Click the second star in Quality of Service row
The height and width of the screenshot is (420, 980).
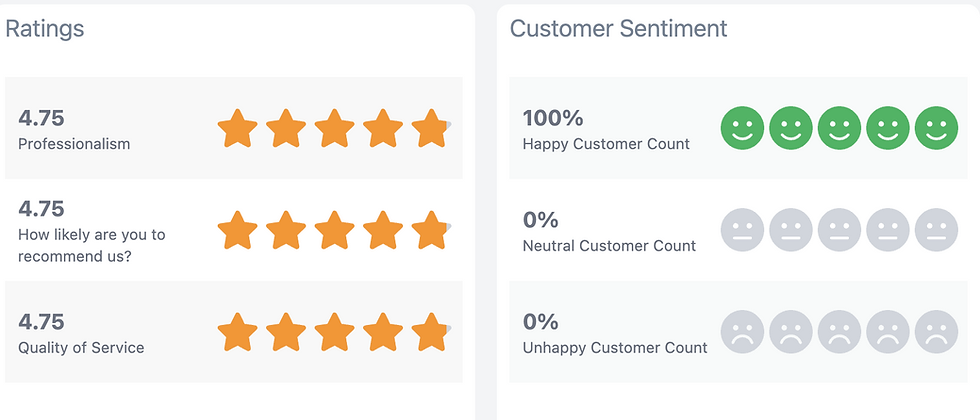286,332
